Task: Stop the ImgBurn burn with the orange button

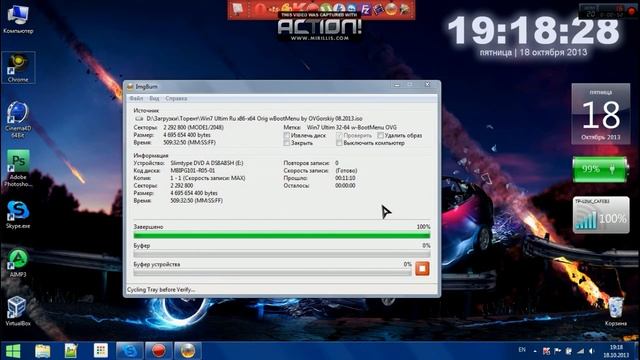Action: click(x=422, y=269)
